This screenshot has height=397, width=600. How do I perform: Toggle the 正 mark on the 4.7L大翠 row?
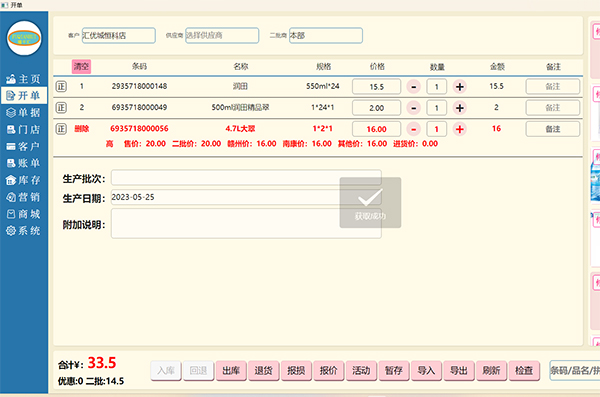click(x=61, y=129)
